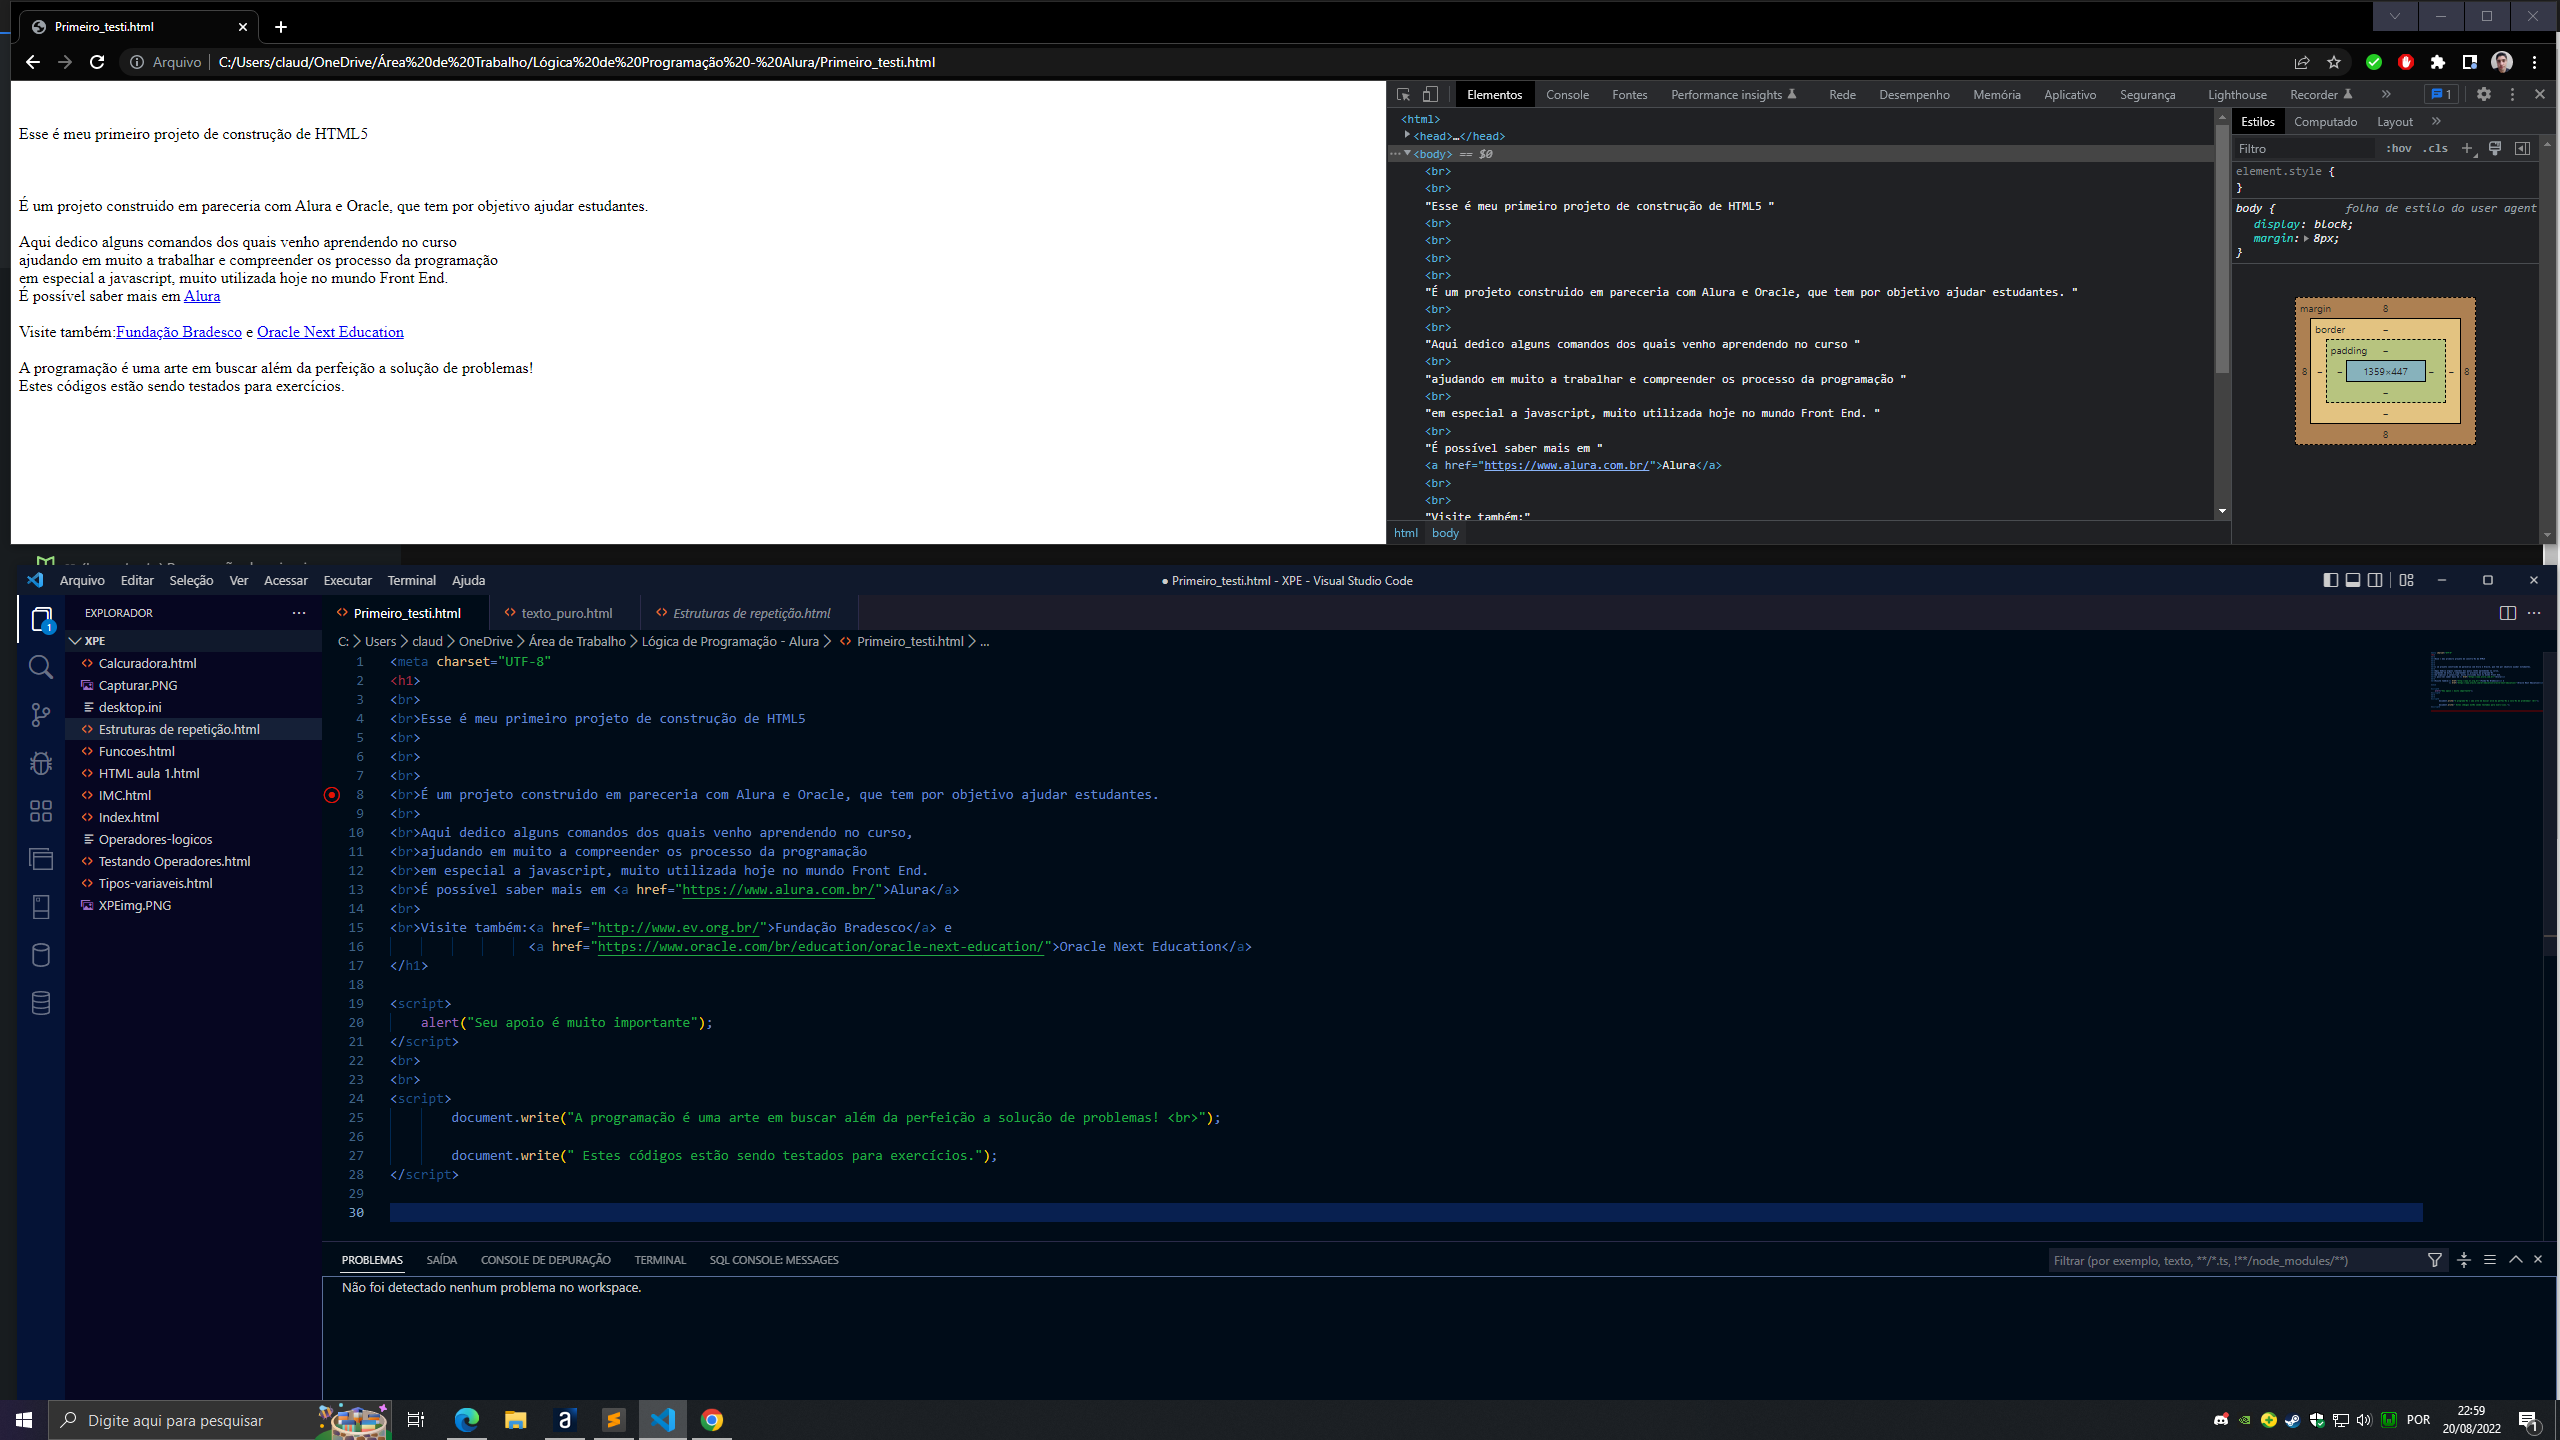Screen dimensions: 2560x1440
Task: Open Run and Debug activity icon
Action: [x=41, y=763]
